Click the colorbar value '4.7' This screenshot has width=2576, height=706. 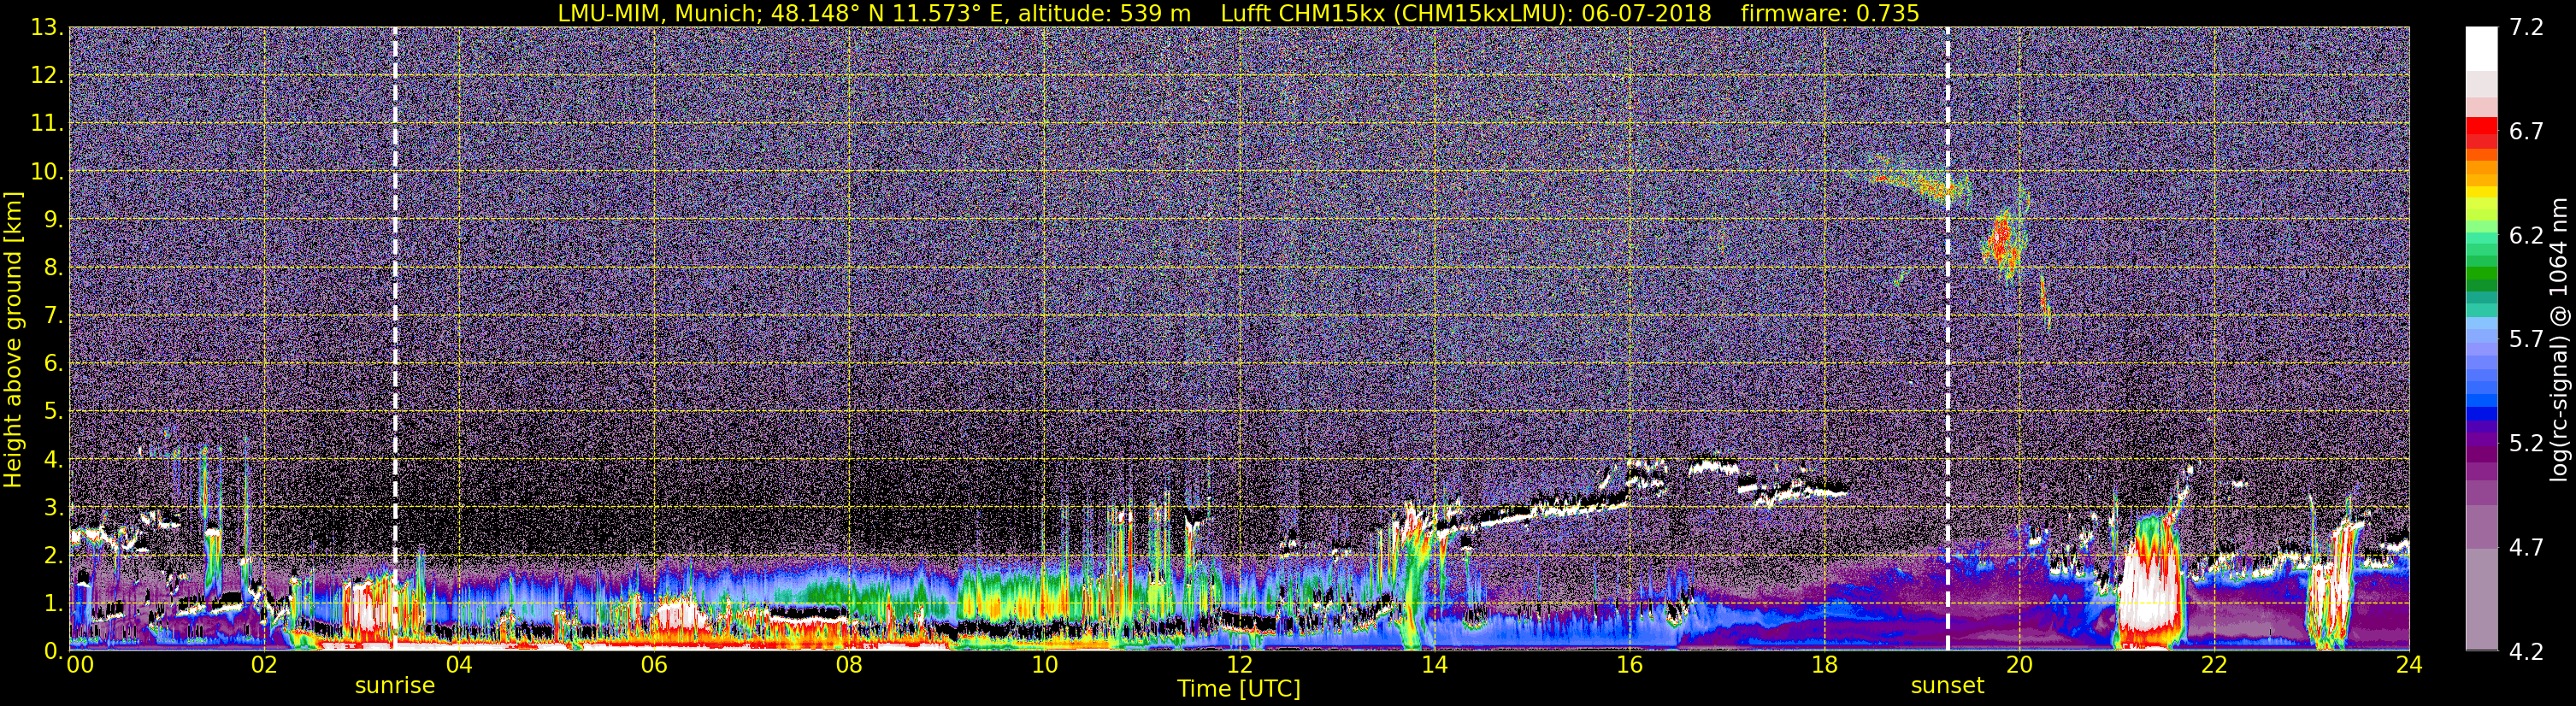coord(2526,548)
